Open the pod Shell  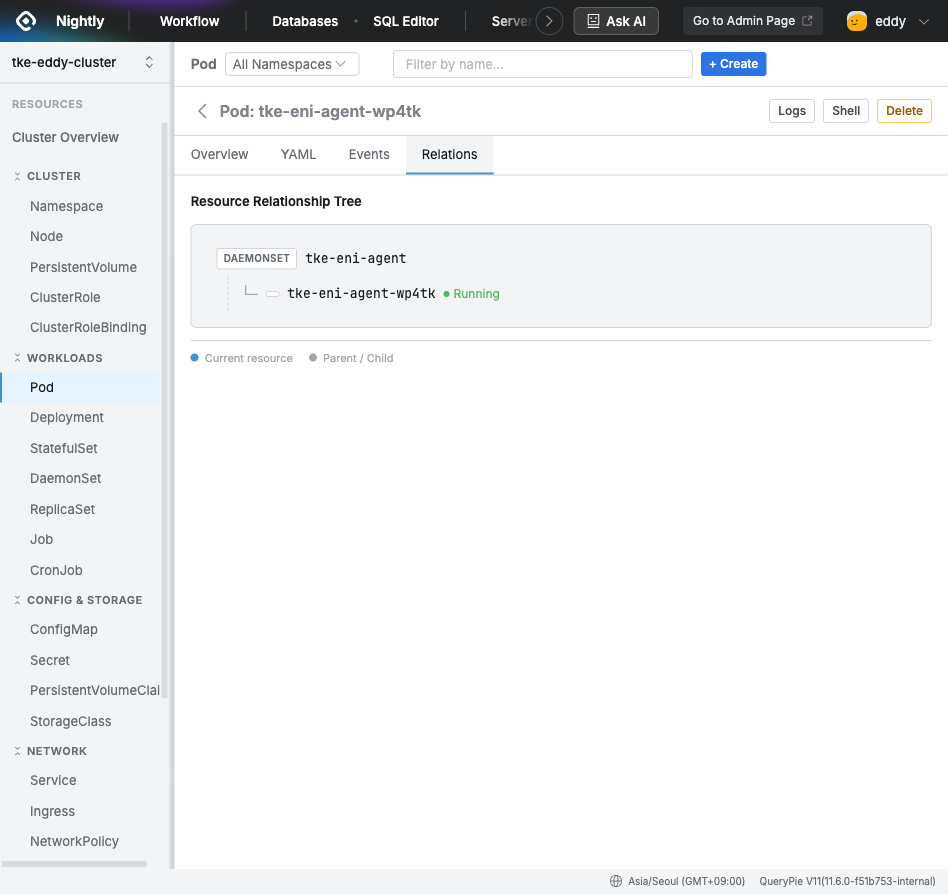coord(845,111)
